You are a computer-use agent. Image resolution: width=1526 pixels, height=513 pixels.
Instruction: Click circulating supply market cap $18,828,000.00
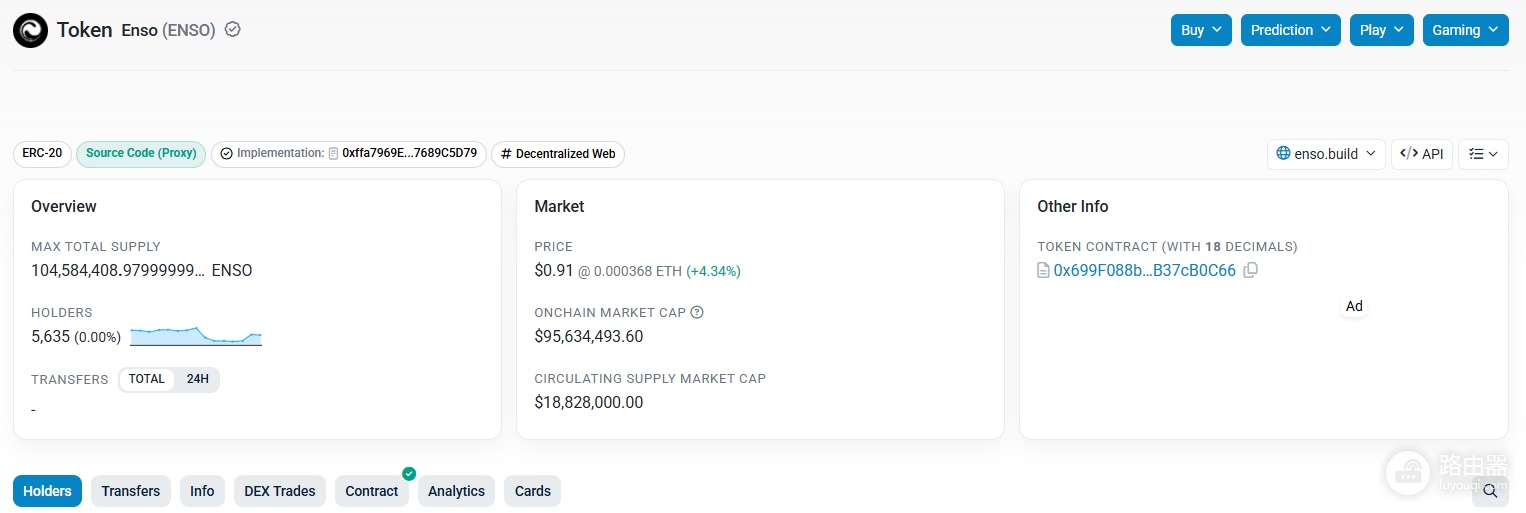click(589, 403)
